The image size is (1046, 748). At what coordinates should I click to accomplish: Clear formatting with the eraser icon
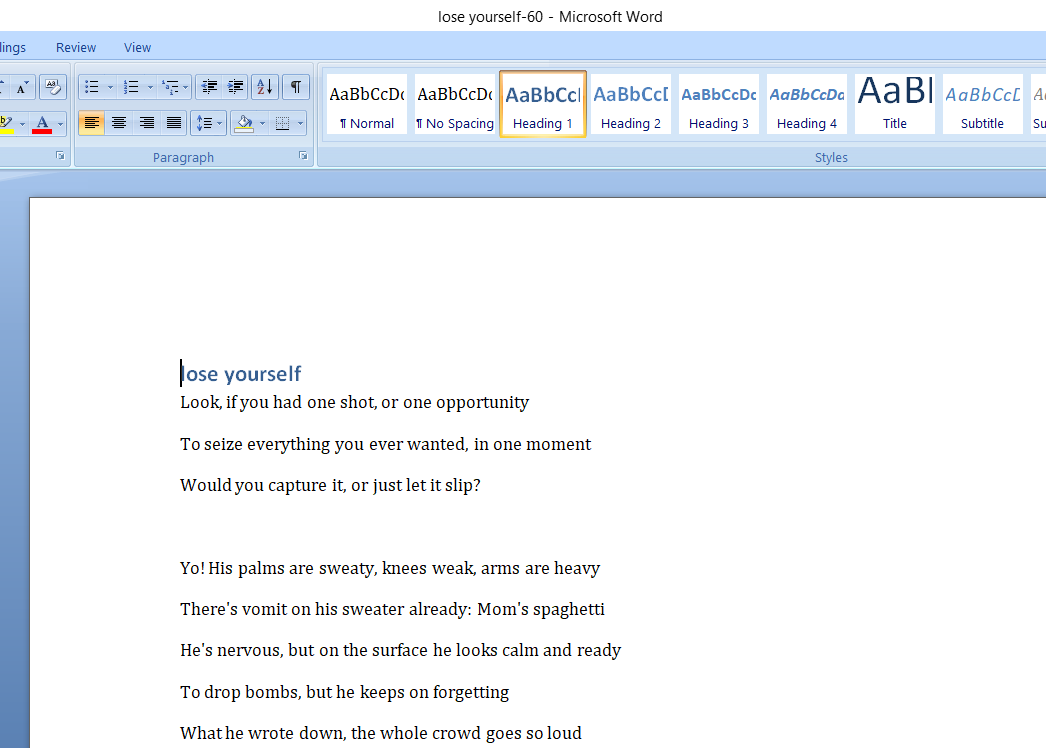click(53, 87)
